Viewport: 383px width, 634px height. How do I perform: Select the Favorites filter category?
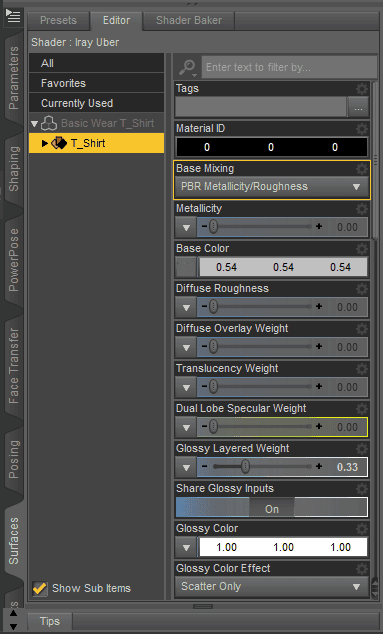tap(97, 83)
